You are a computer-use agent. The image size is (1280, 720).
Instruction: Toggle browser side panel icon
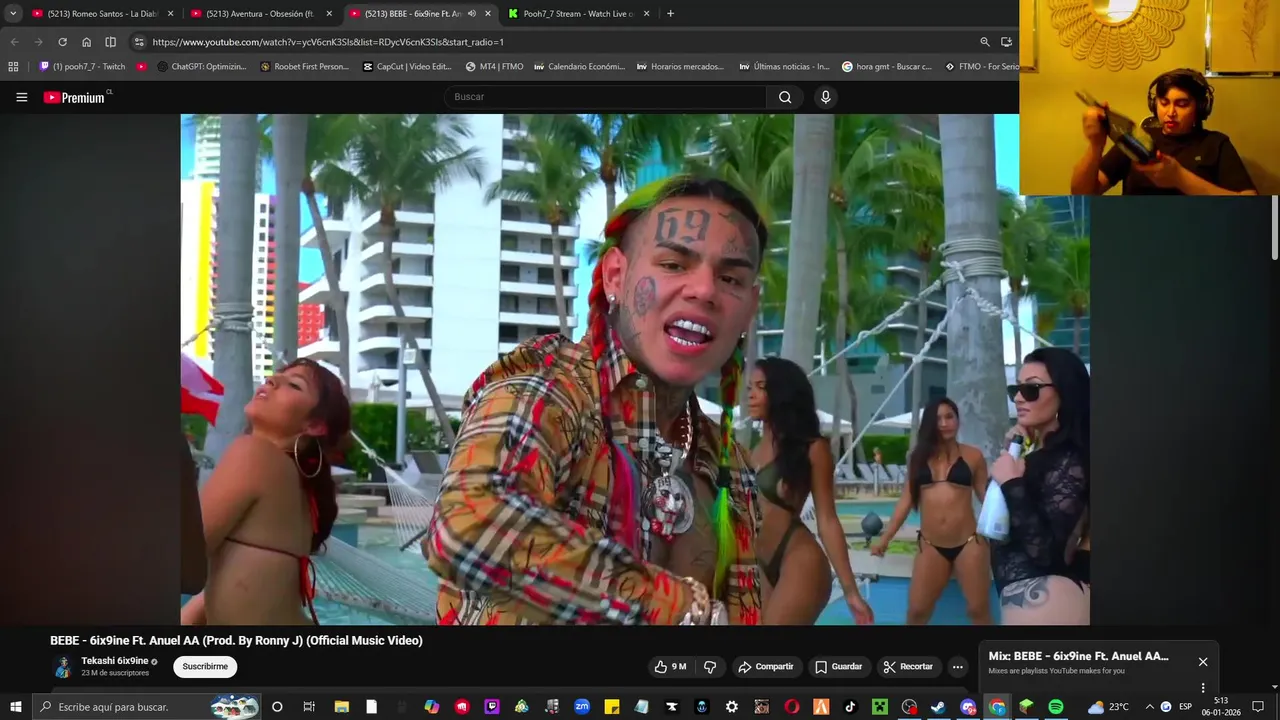pos(110,42)
